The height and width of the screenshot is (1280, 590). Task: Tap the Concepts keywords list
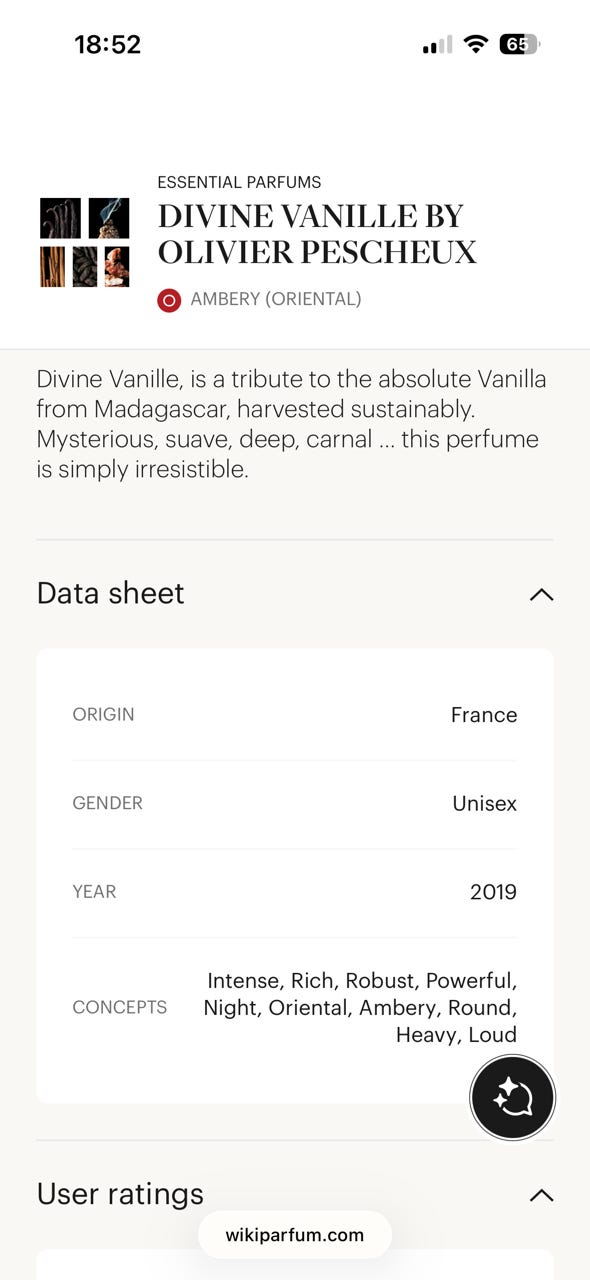pyautogui.click(x=360, y=1007)
